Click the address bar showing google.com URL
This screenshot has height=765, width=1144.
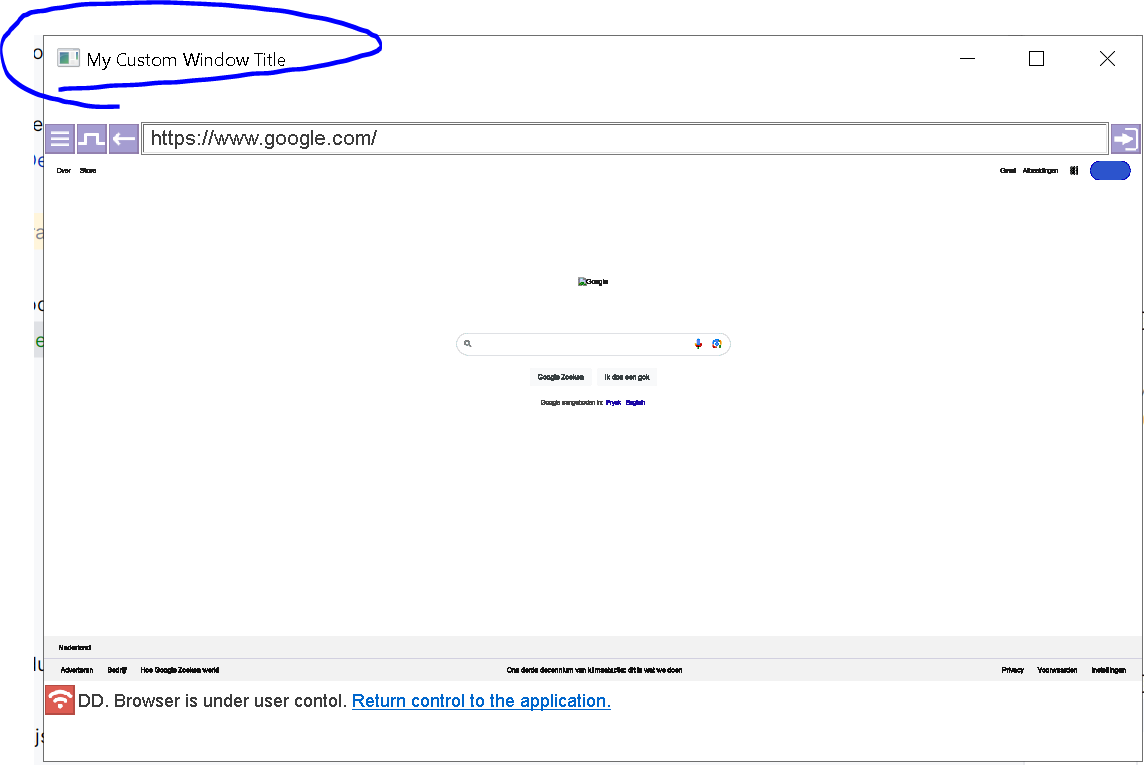tap(624, 138)
